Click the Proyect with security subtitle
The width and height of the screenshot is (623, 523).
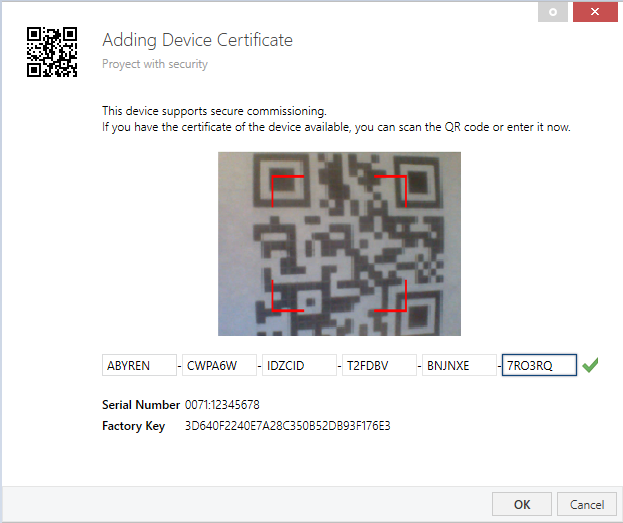[155, 64]
